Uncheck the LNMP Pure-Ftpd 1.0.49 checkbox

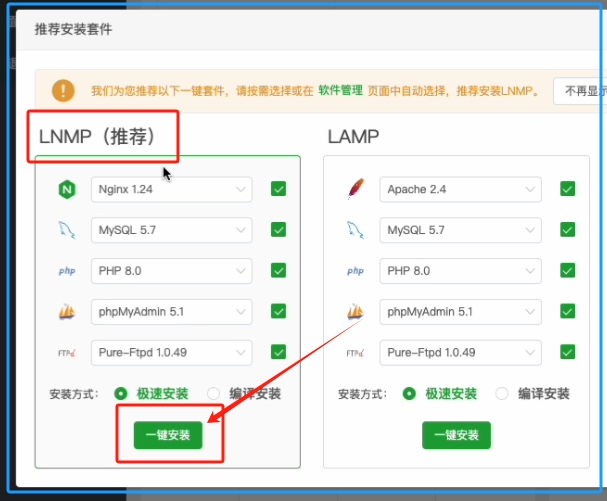[278, 352]
